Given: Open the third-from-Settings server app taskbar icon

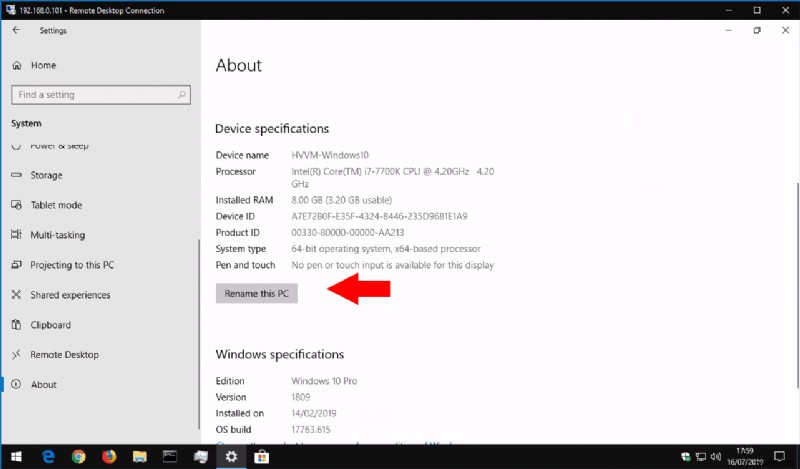Looking at the screenshot, I should [201, 457].
